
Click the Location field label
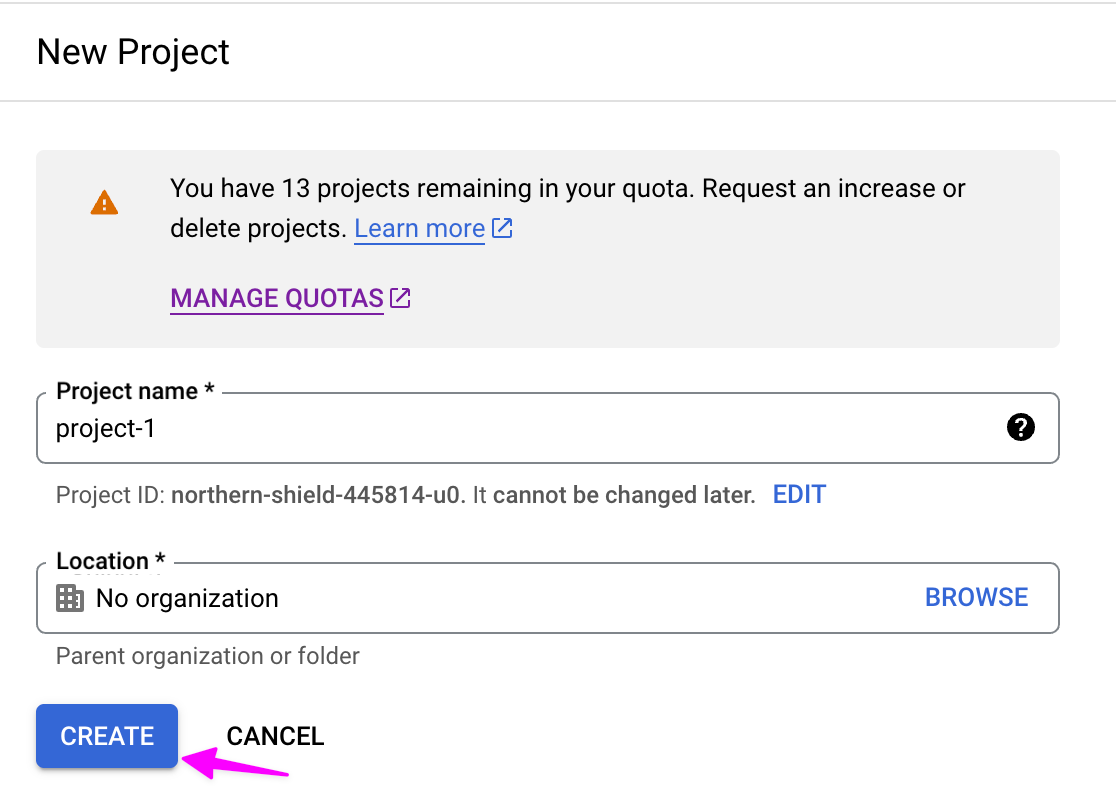pos(110,561)
